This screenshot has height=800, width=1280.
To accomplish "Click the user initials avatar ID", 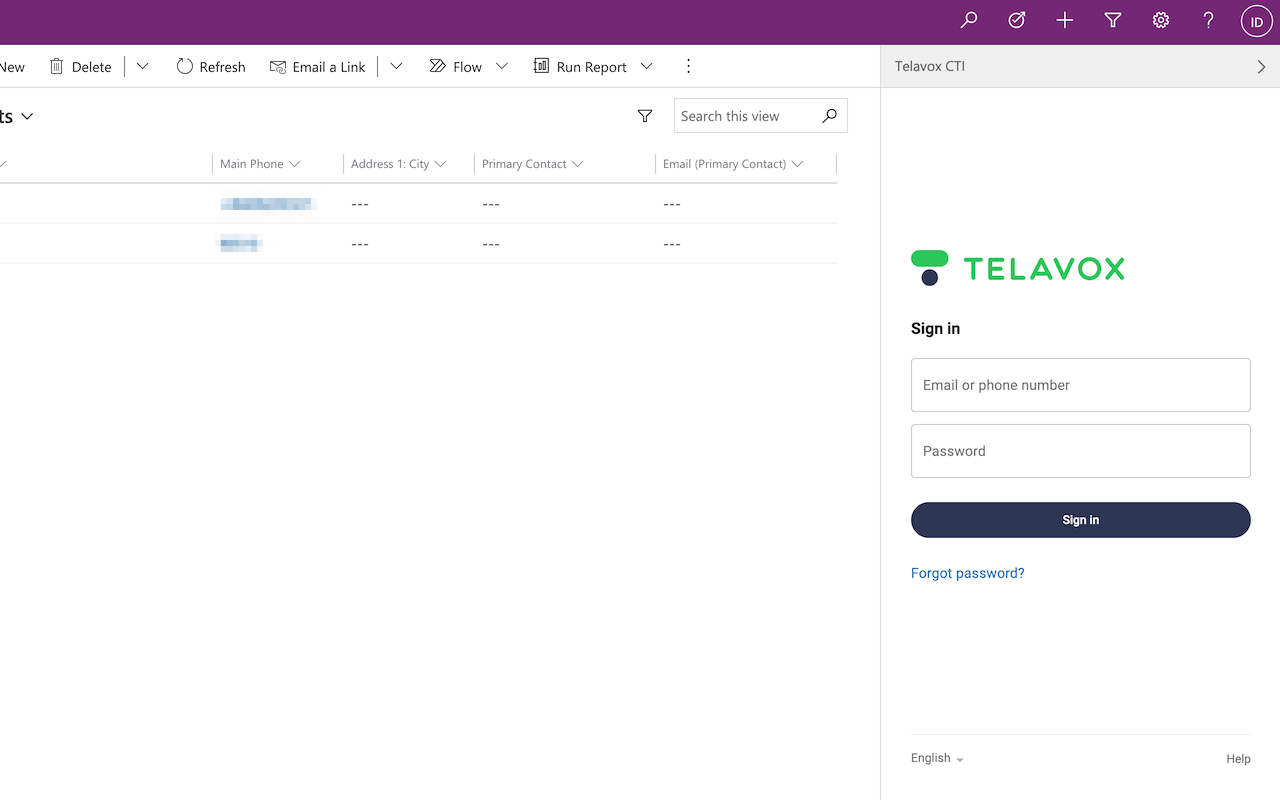I will (x=1255, y=19).
